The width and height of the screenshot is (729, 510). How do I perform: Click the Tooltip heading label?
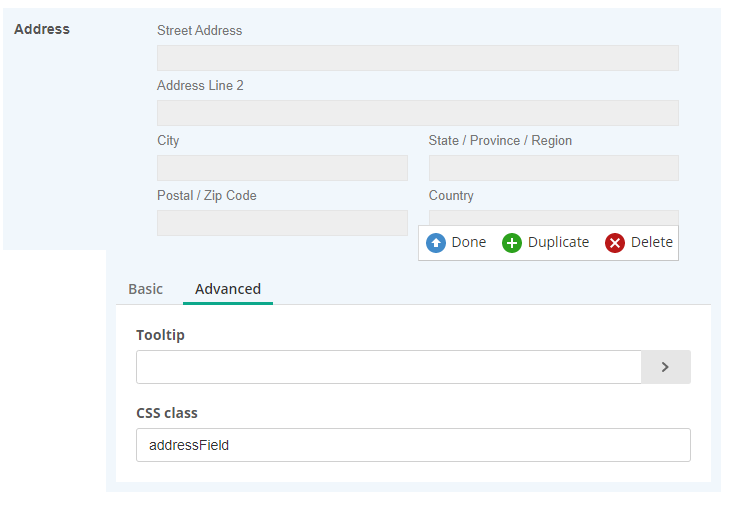click(x=160, y=335)
